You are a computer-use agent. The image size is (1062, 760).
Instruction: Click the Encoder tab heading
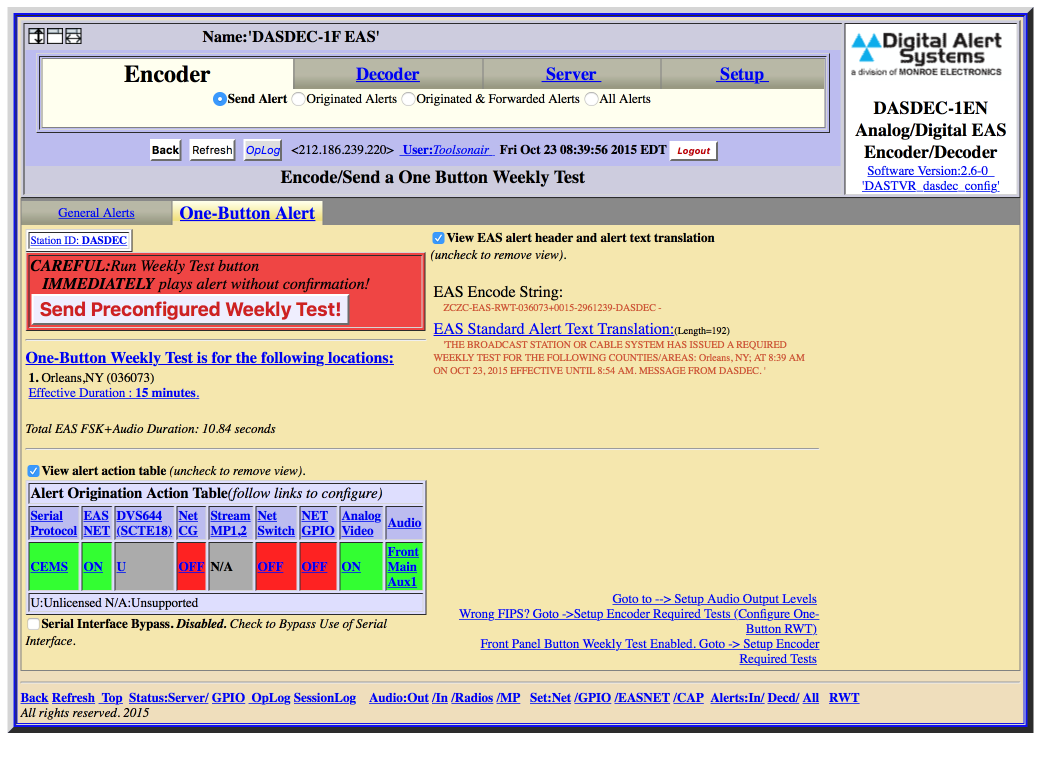click(x=167, y=74)
